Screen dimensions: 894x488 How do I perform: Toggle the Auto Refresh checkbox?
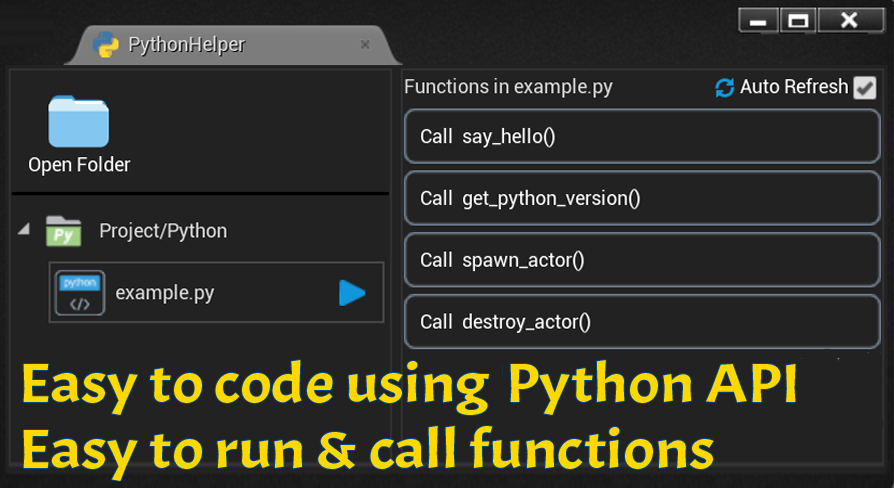pos(864,88)
